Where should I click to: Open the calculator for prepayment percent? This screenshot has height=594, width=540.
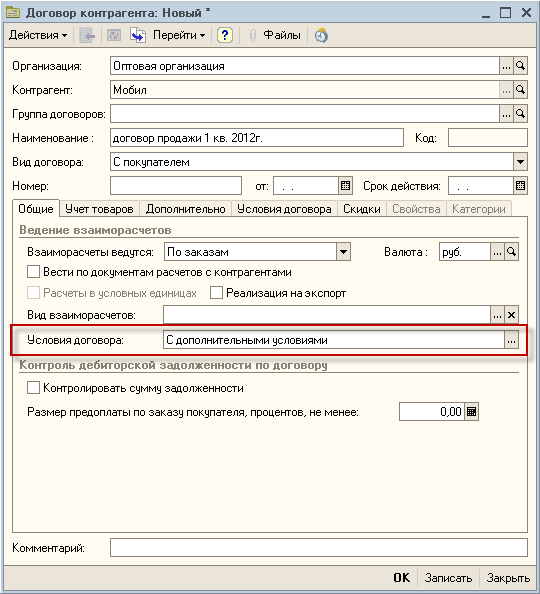(471, 412)
